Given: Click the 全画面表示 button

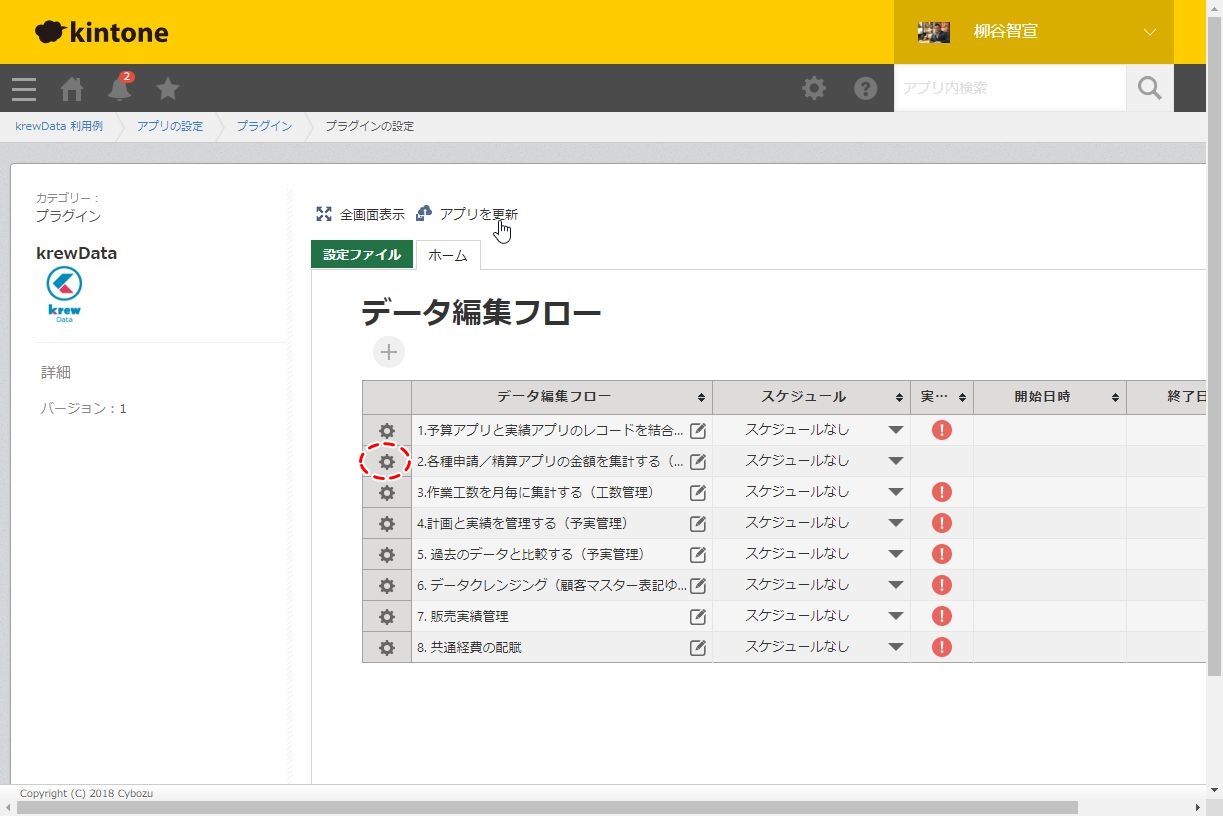Looking at the screenshot, I should pos(361,214).
